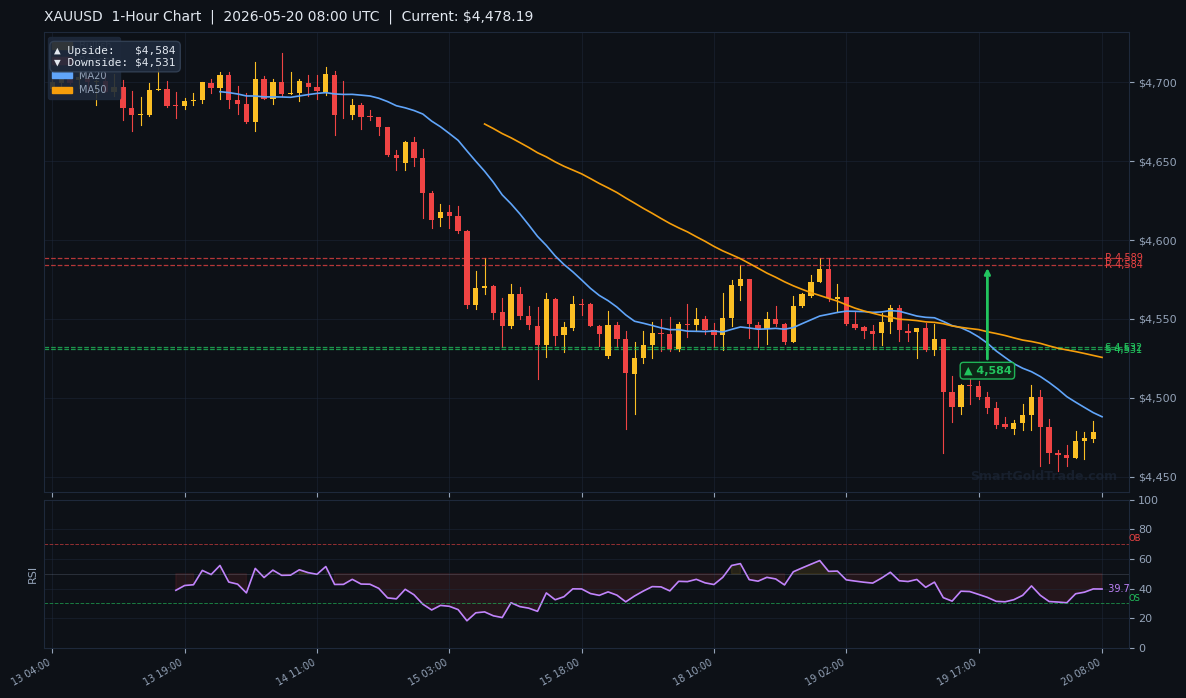Viewport: 1186px width, 698px height.
Task: Click the 13 19:00 time axis label
Action: pos(163,672)
